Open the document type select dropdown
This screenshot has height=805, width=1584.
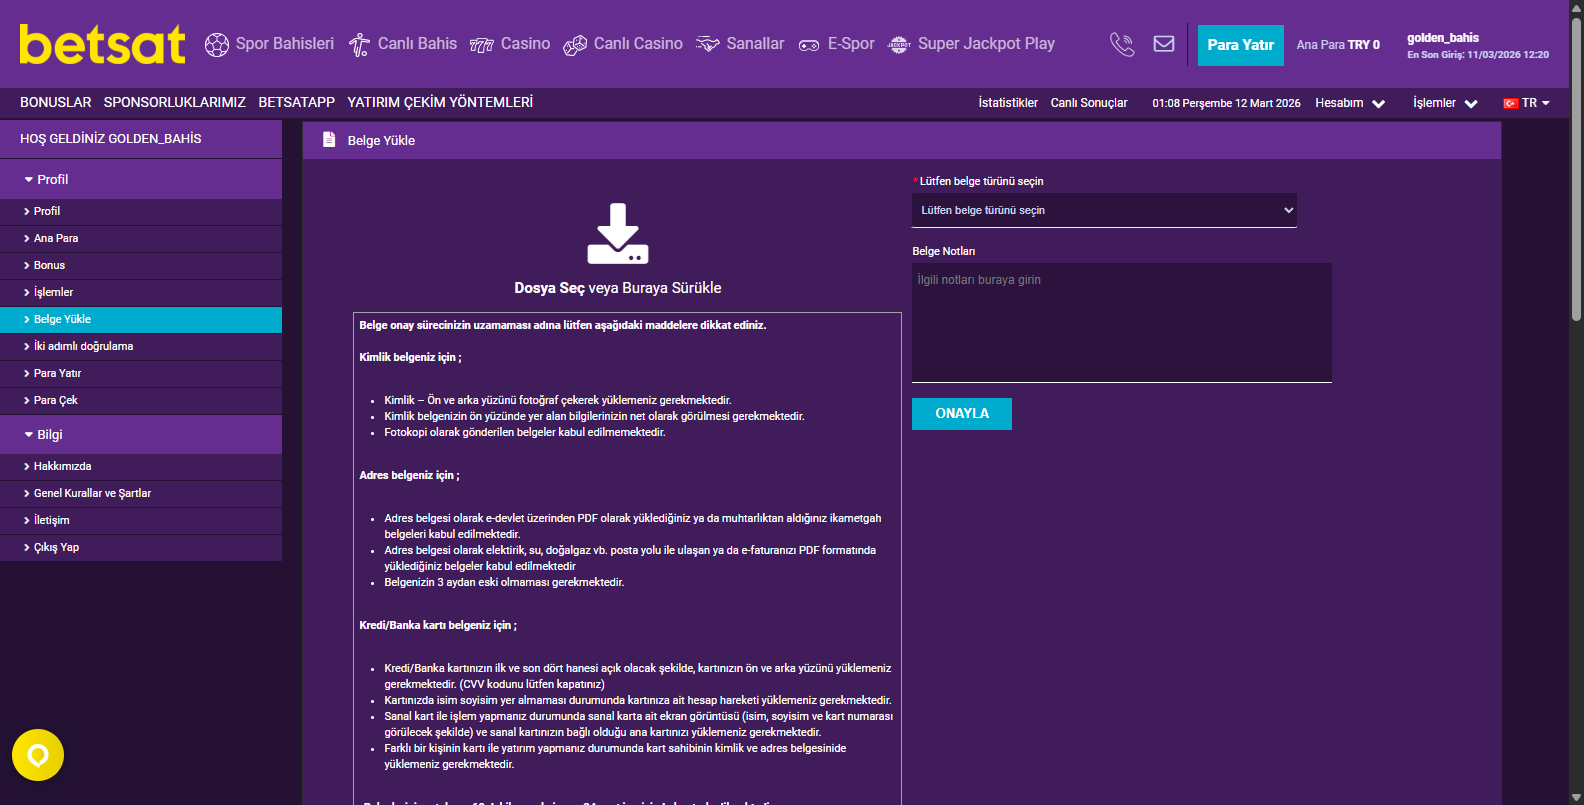coord(1104,210)
